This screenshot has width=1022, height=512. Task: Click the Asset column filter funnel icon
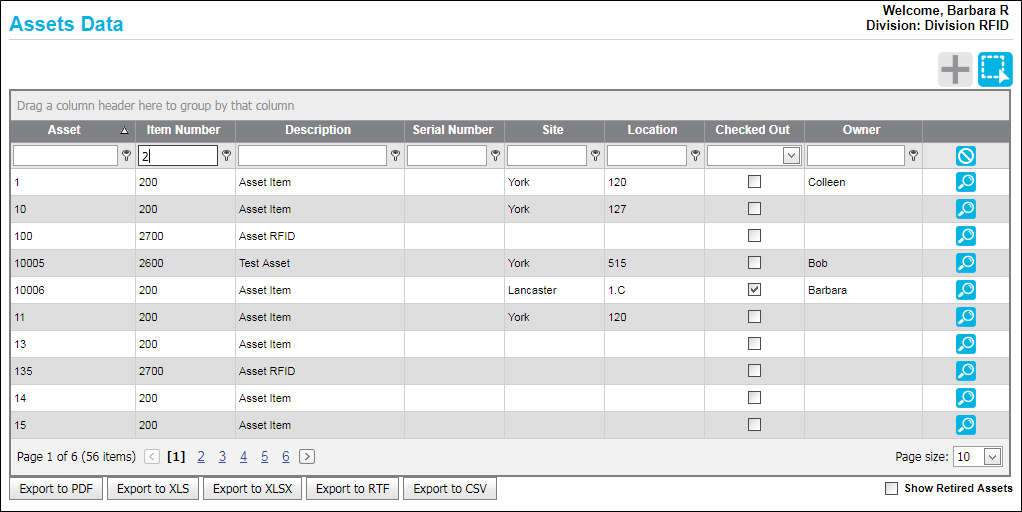click(126, 156)
